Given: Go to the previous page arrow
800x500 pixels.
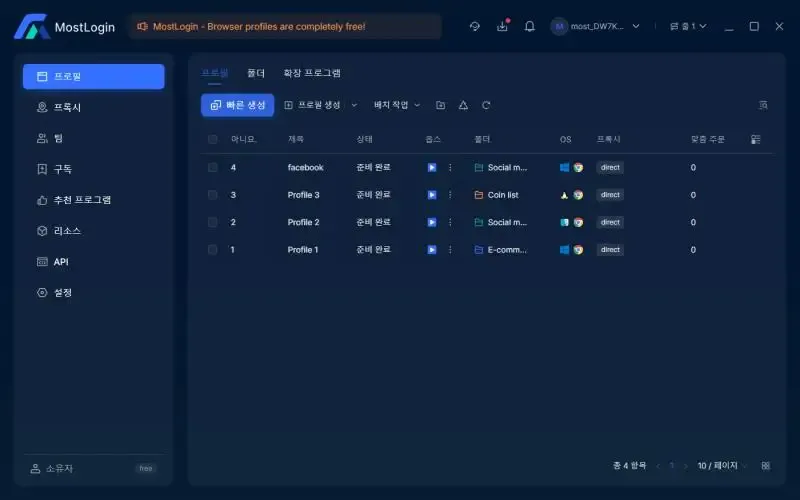Looking at the screenshot, I should (658, 465).
